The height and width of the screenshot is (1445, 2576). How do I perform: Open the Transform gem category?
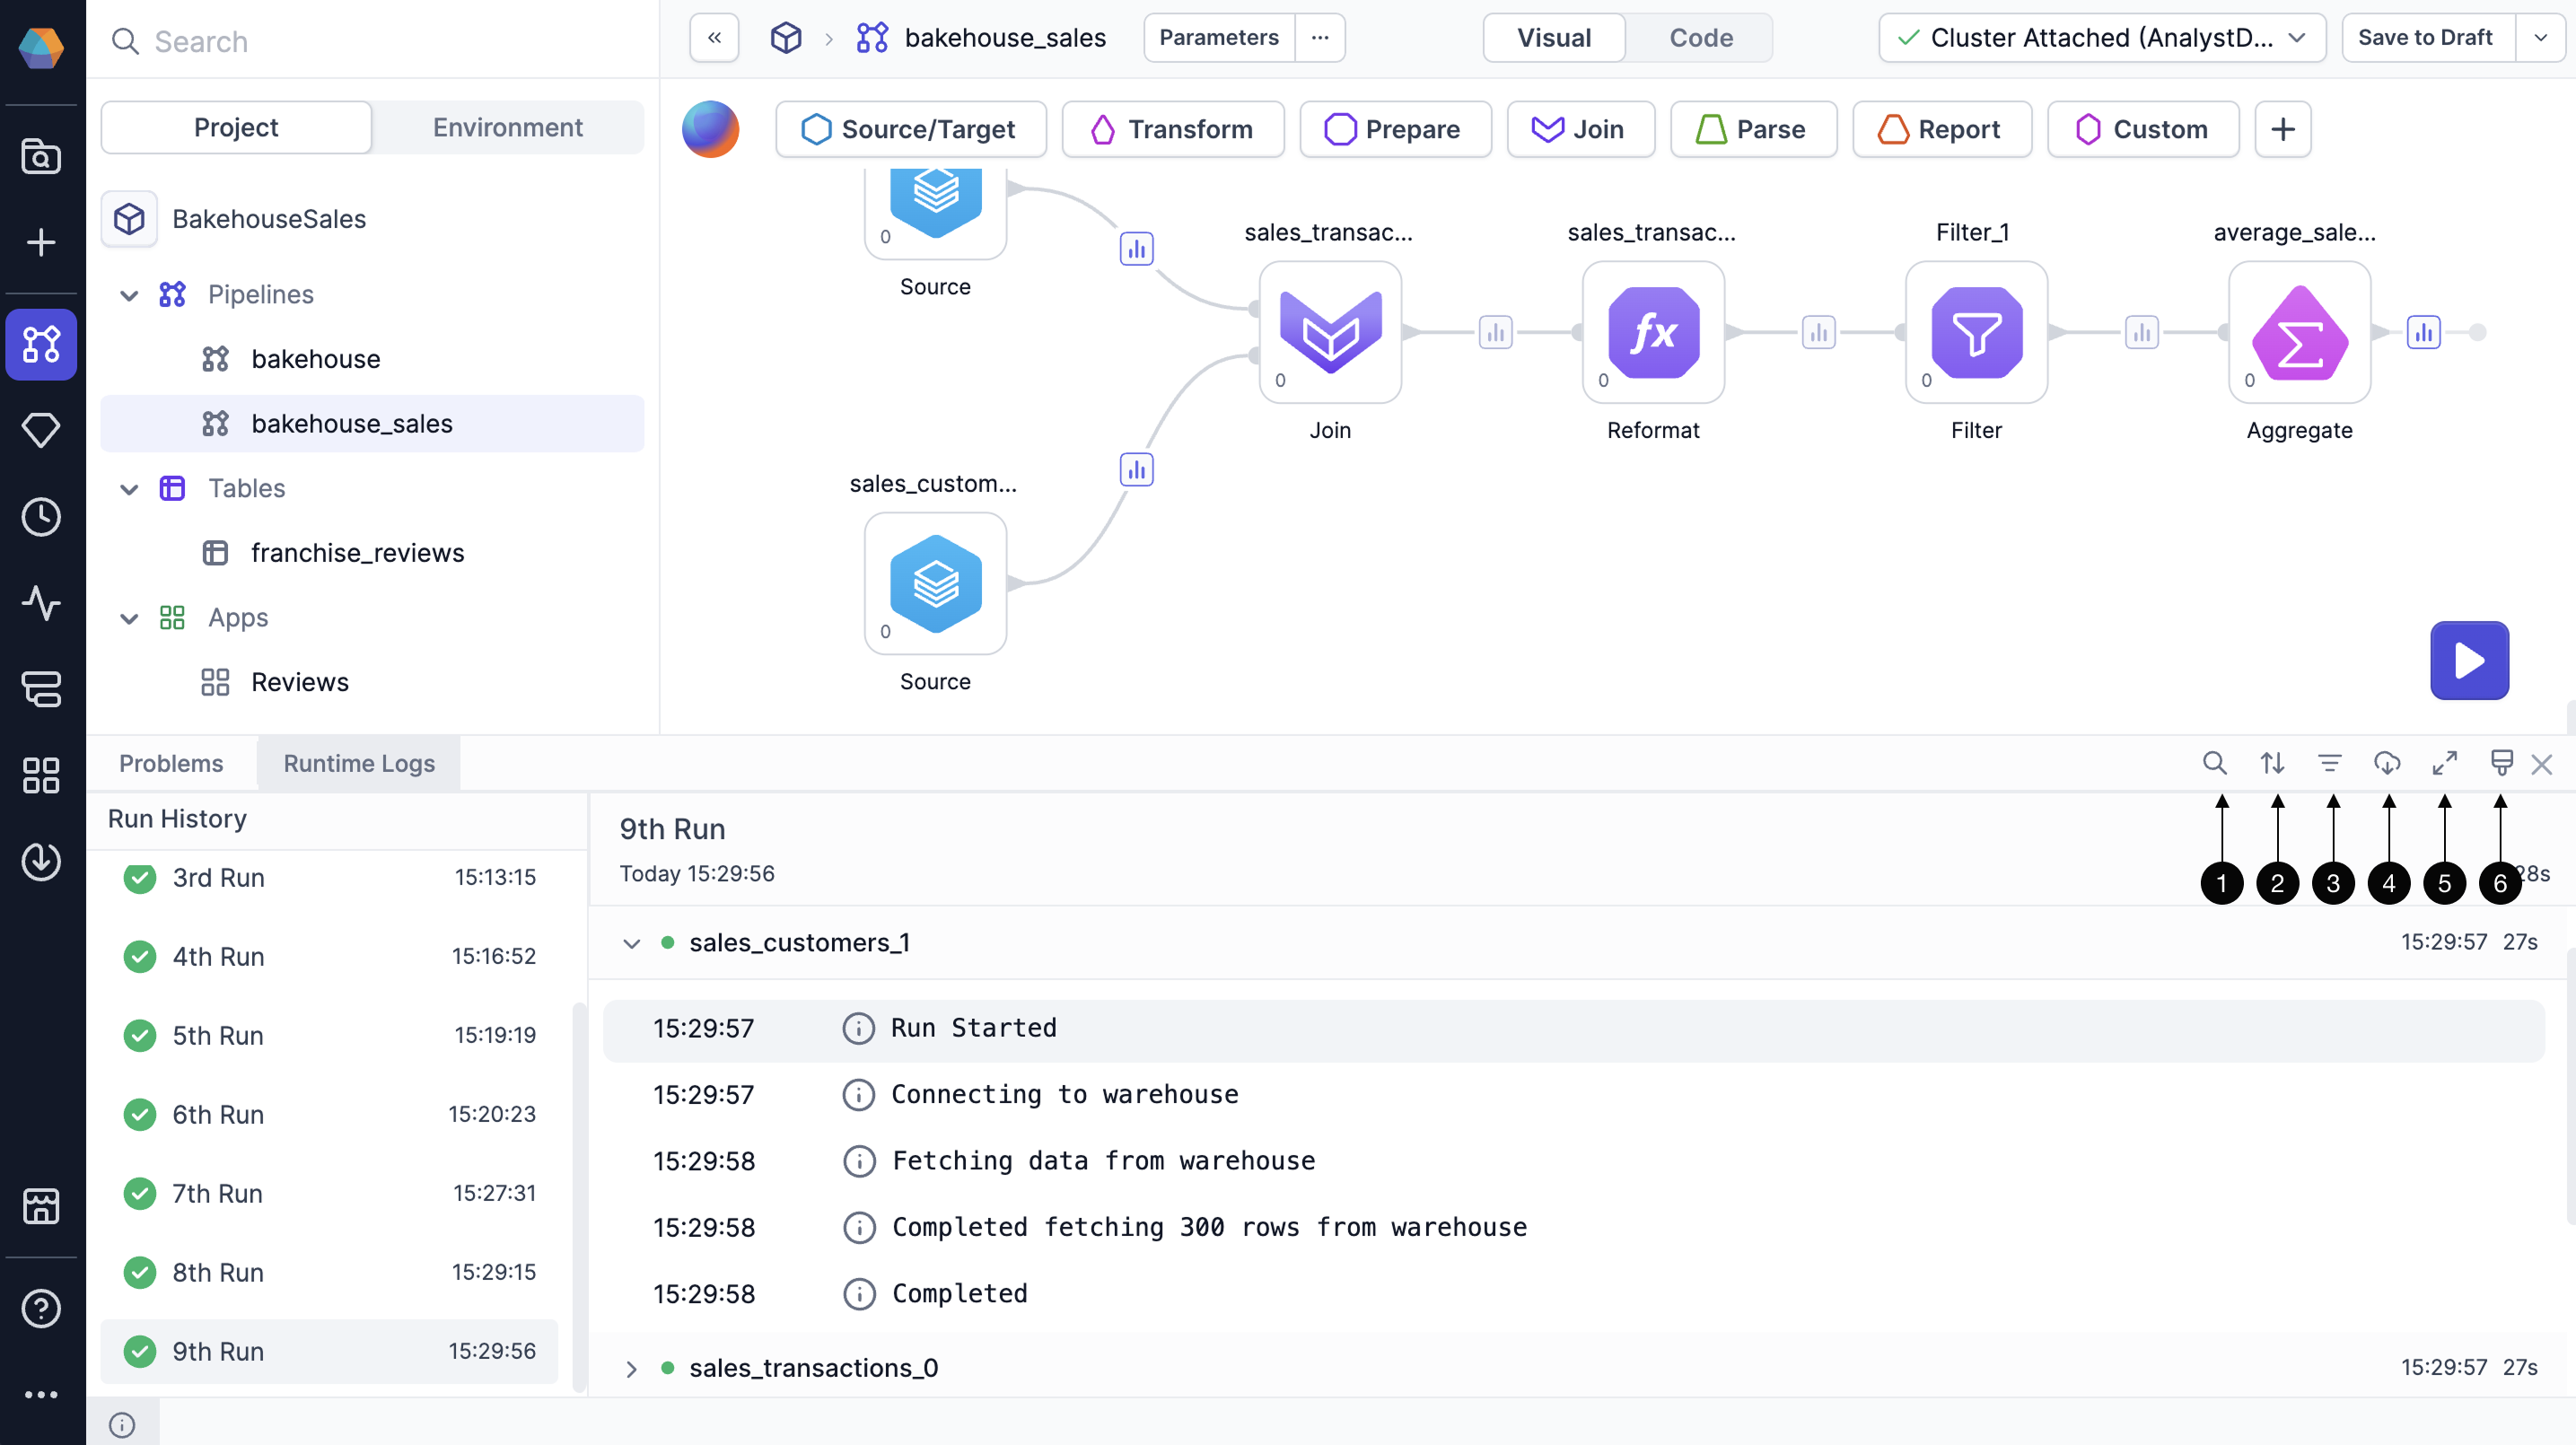coord(1173,128)
